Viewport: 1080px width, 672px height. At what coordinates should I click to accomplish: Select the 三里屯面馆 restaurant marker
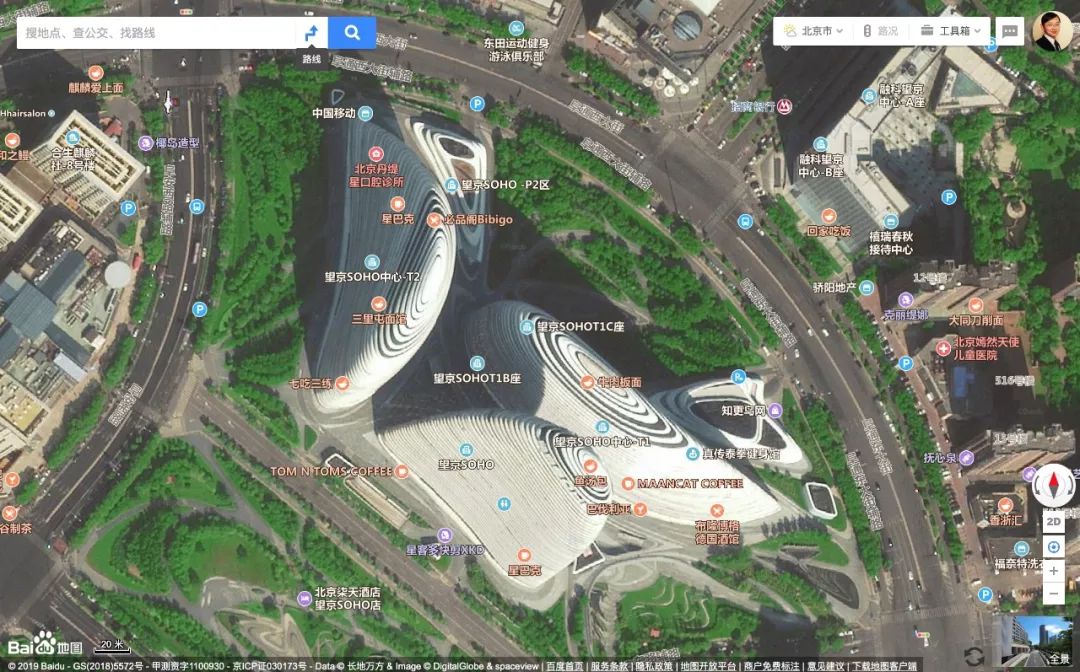378,304
